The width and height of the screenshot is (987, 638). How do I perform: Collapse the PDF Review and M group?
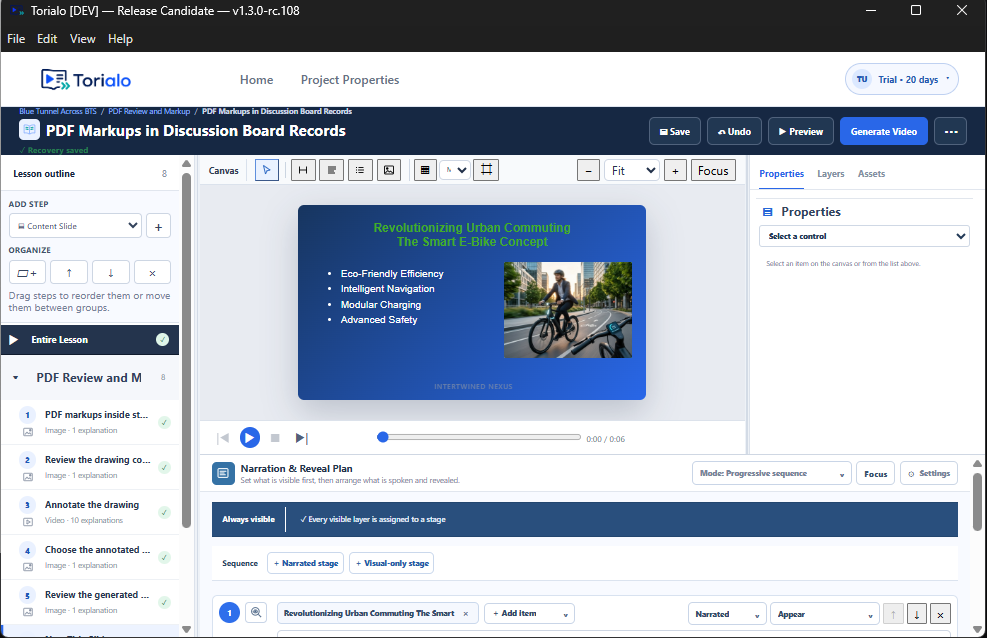(16, 378)
